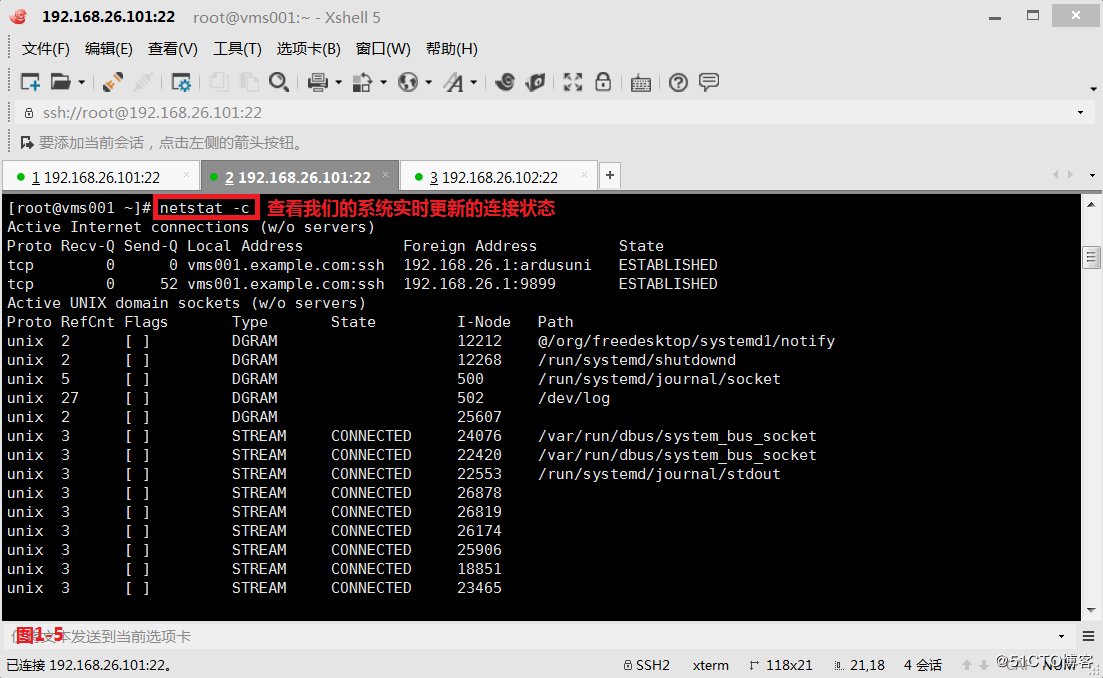Click the speech bubble feedback icon
Viewport: 1103px width, 678px height.
[709, 82]
